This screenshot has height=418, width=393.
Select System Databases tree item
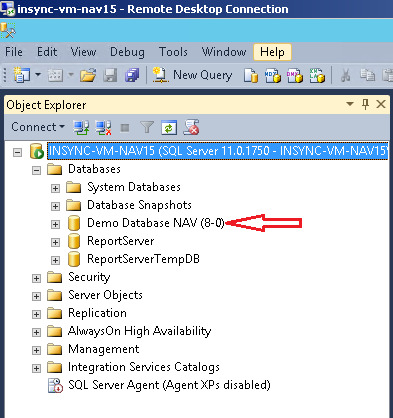[134, 187]
